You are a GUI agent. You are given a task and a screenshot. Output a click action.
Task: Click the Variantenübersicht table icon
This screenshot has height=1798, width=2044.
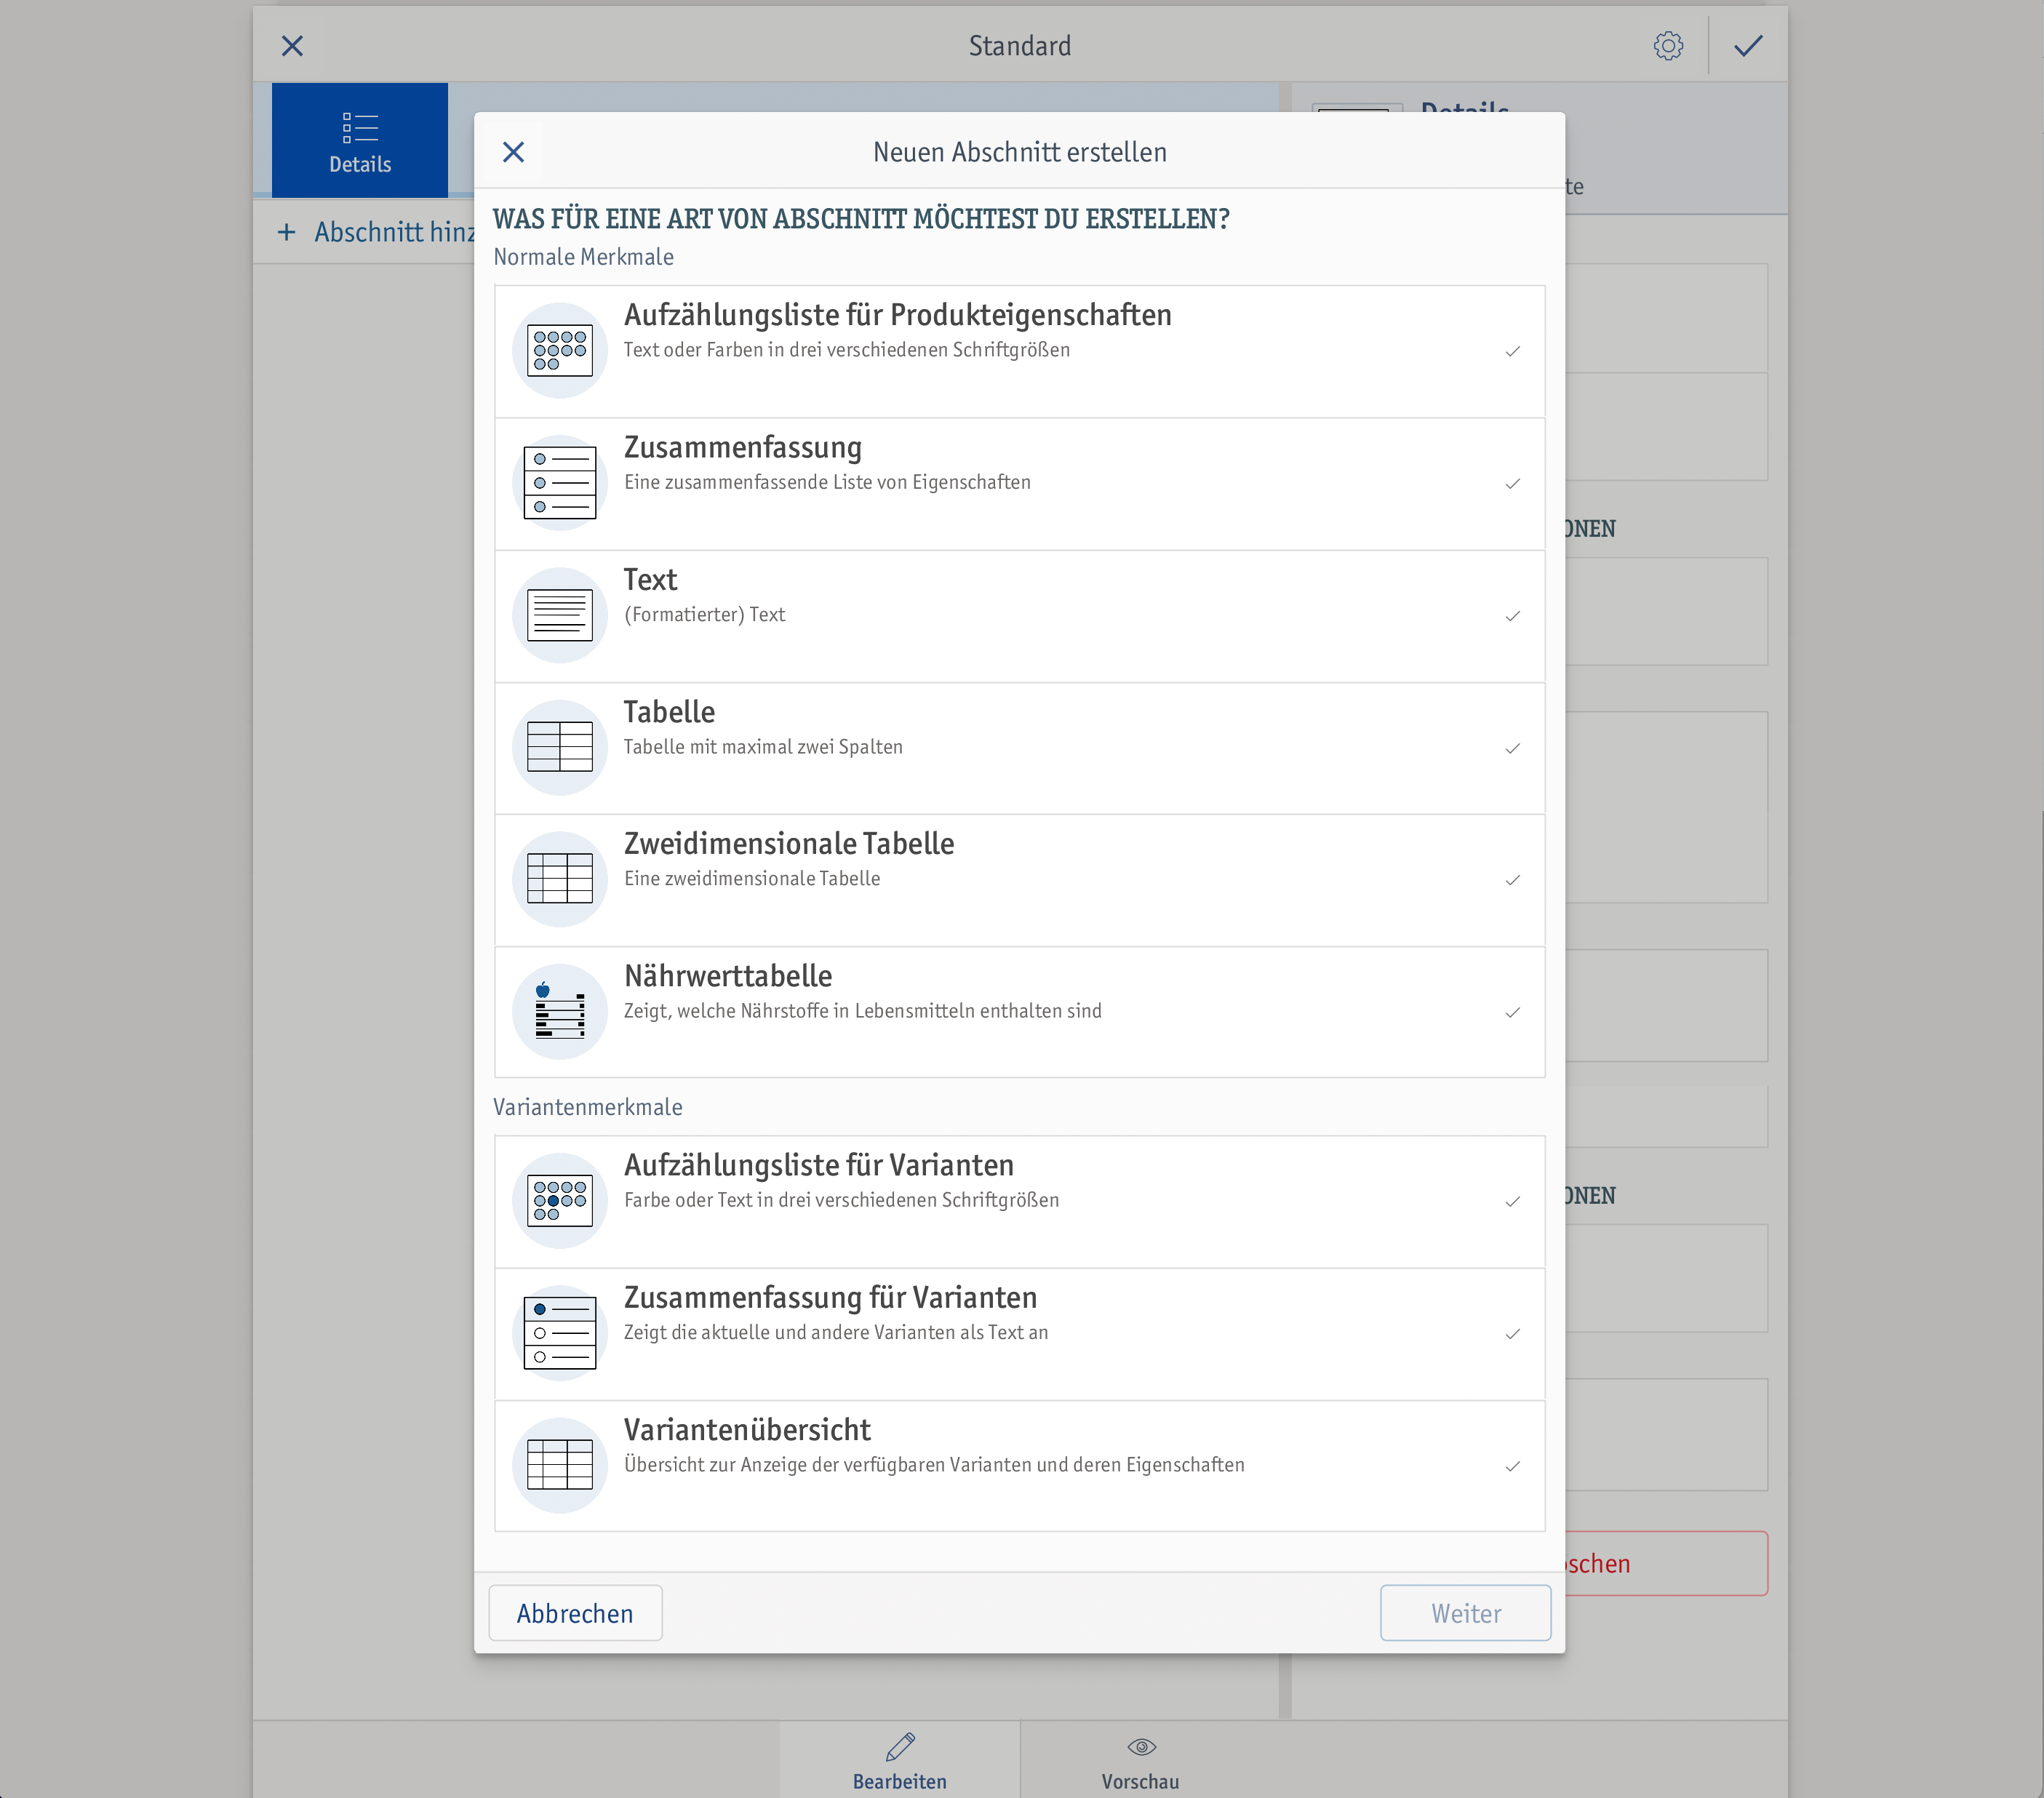560,1465
